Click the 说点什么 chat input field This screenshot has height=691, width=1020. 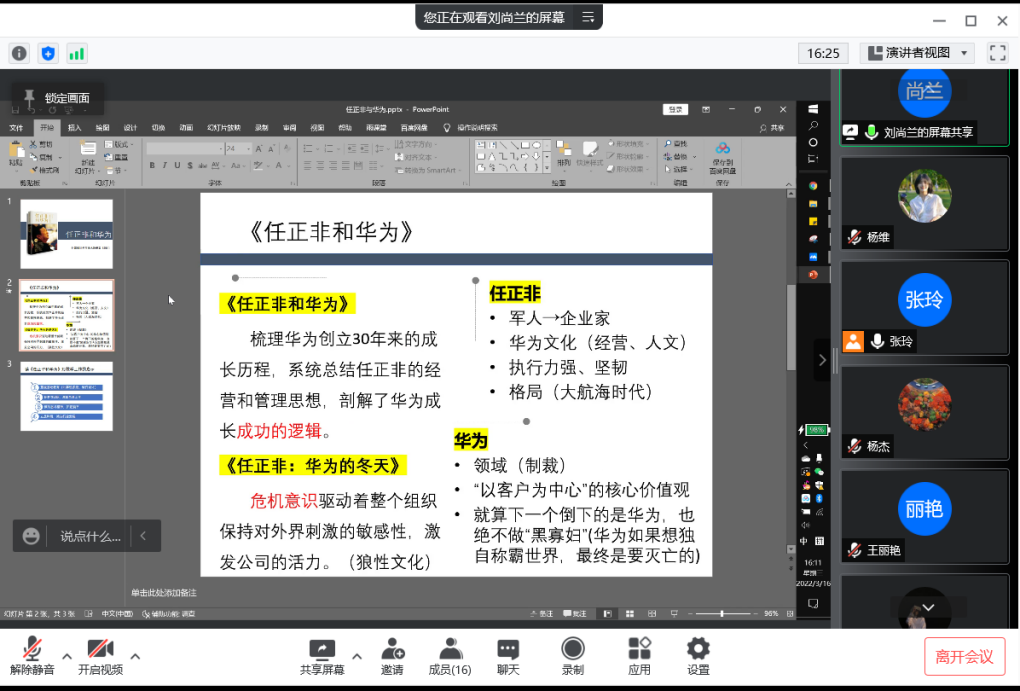90,536
